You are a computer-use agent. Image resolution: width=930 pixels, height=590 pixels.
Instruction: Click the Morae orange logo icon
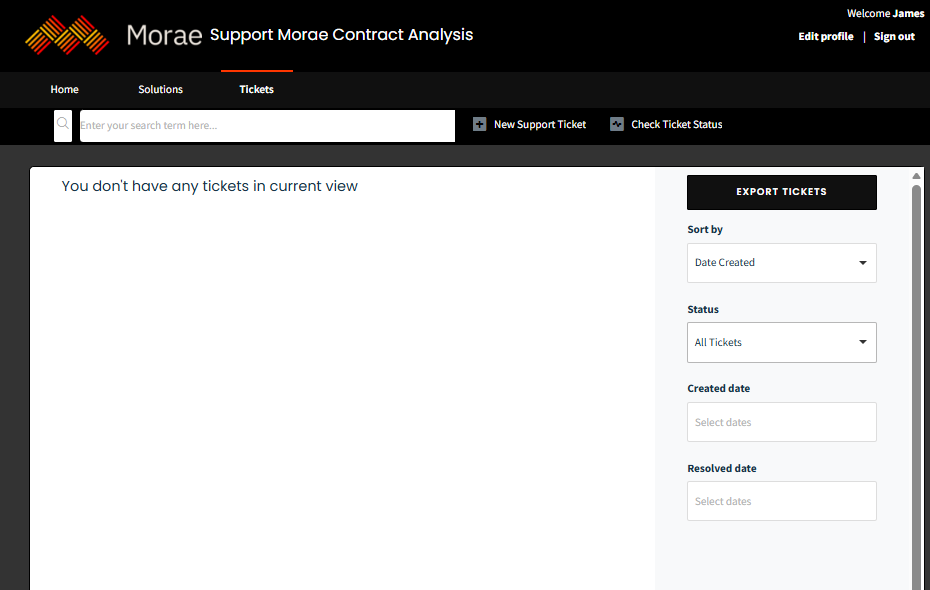tap(67, 35)
